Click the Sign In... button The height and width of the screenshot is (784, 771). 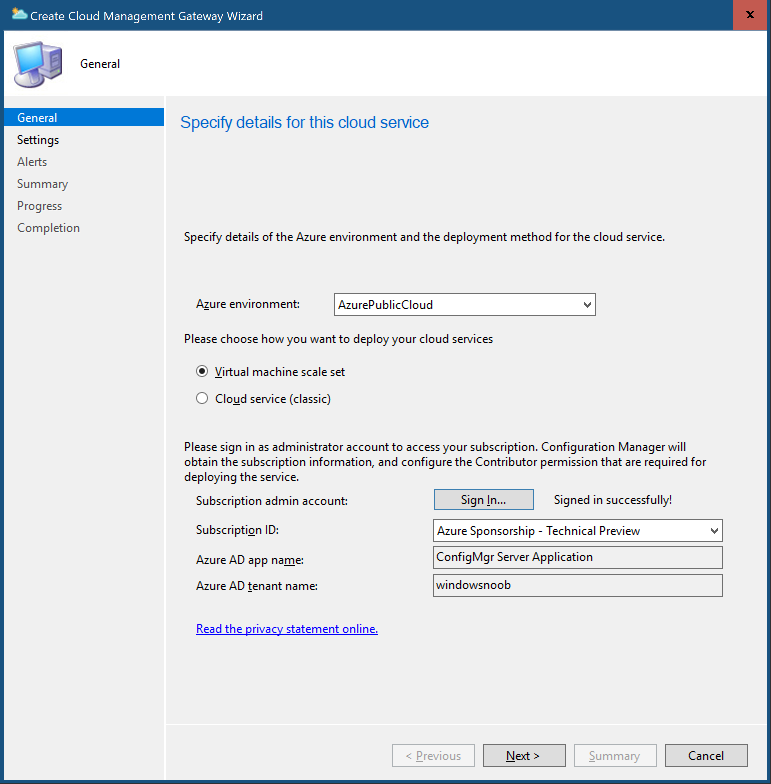click(484, 500)
